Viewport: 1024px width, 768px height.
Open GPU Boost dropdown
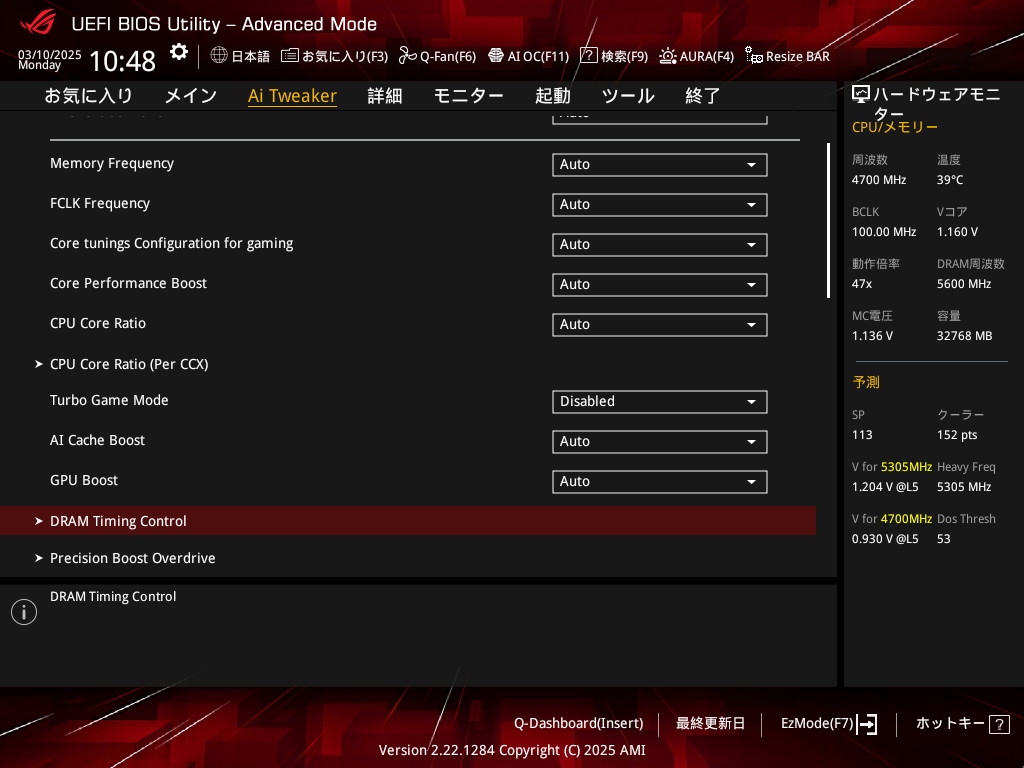point(660,481)
